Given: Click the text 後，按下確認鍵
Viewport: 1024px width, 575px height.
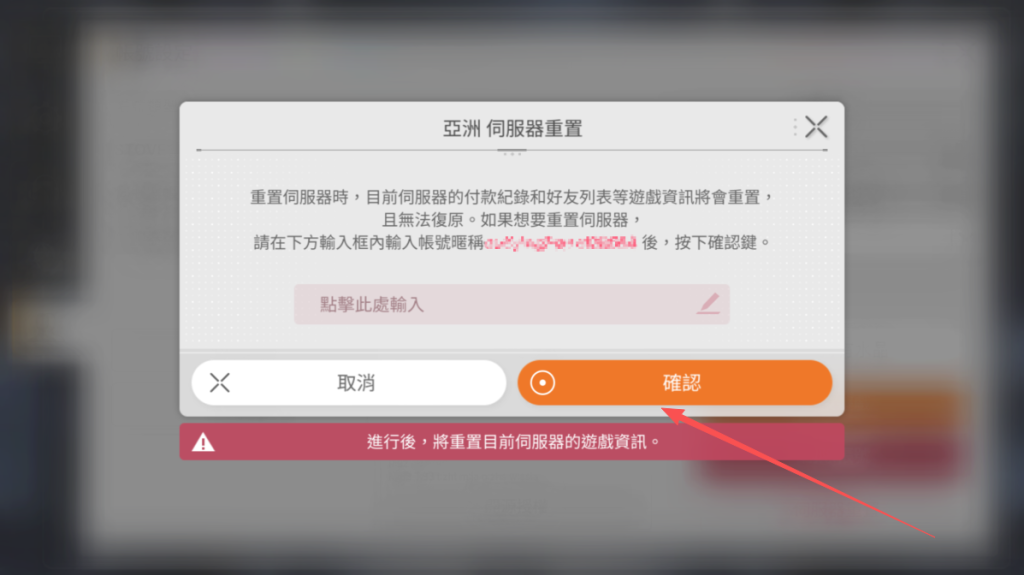Looking at the screenshot, I should 707,243.
